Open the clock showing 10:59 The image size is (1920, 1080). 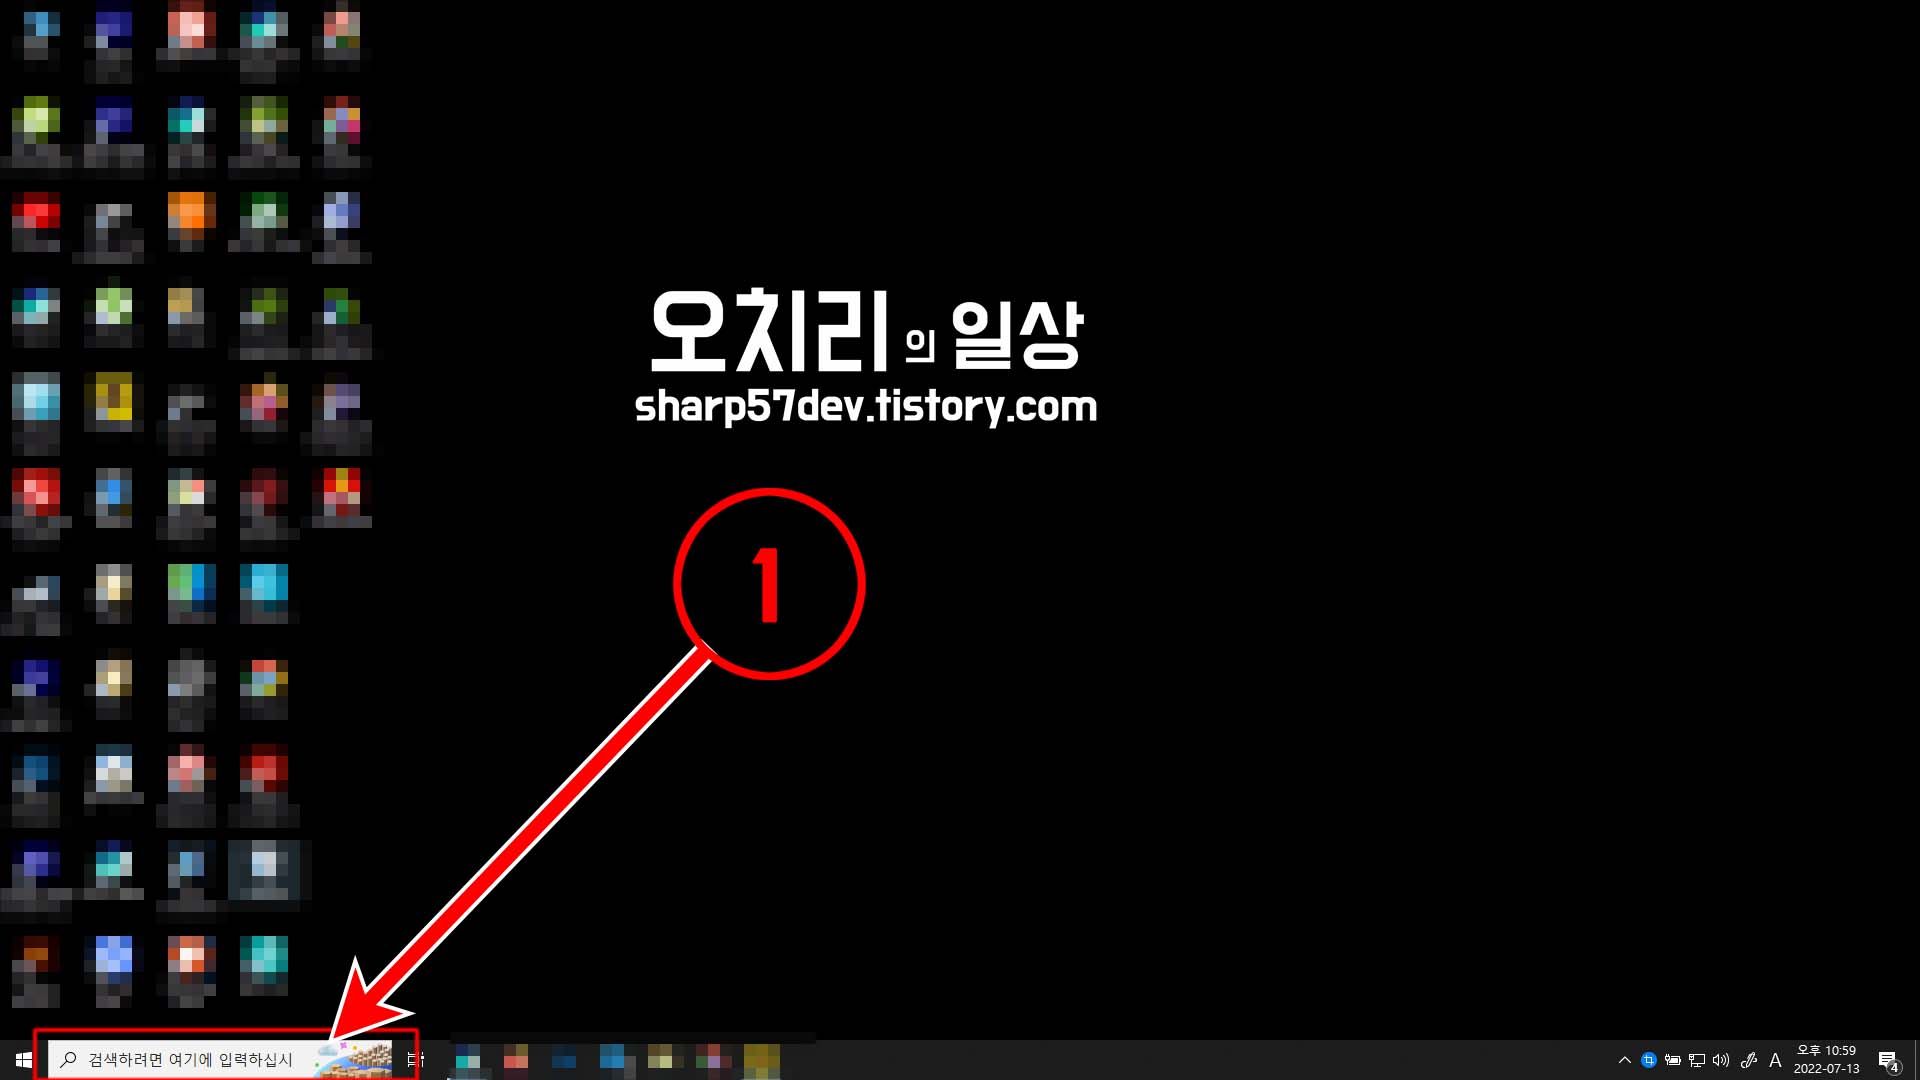(1826, 1051)
